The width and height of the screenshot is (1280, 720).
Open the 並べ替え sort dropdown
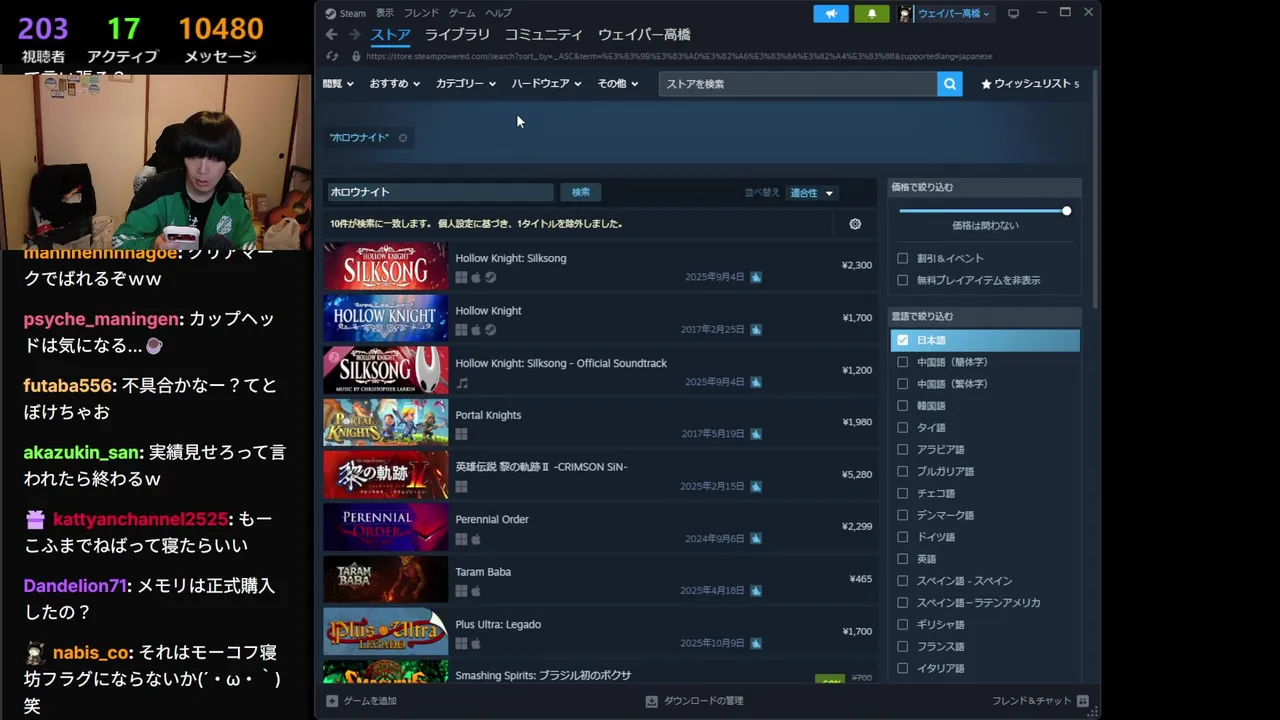coord(811,193)
